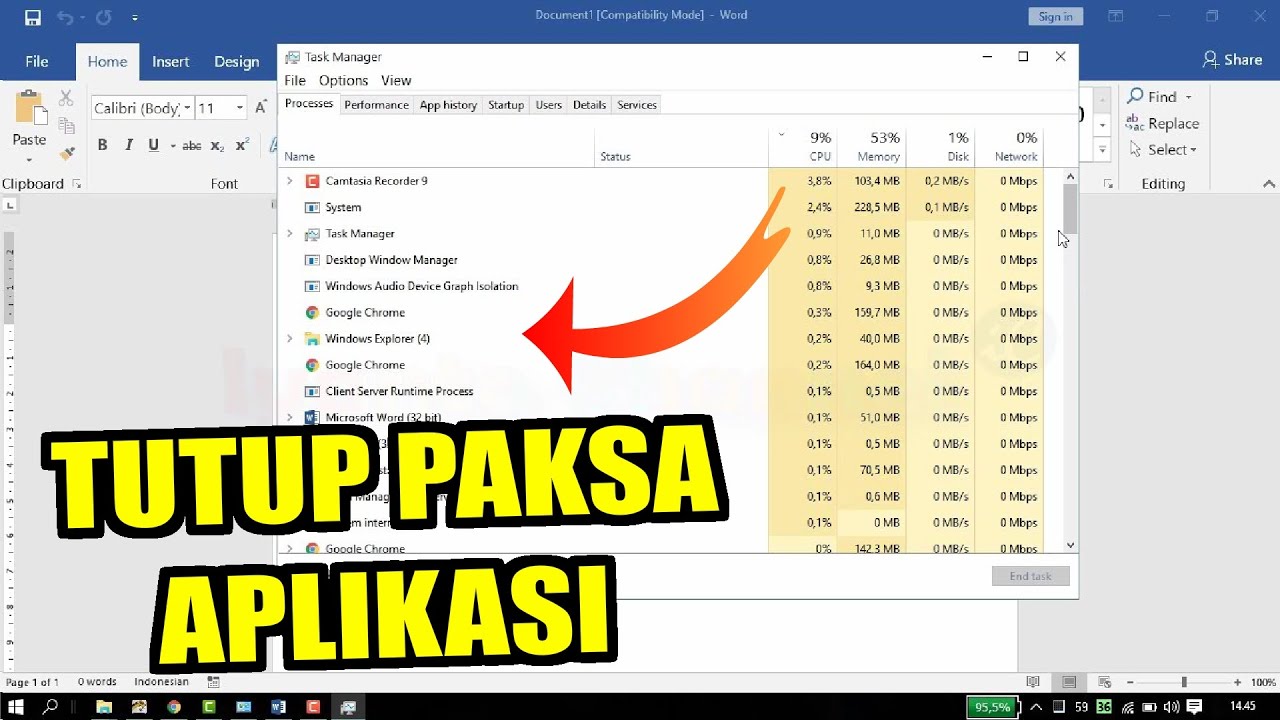Screen dimensions: 1280x720
Task: Select Windows Audio Device Graph Isolation process
Action: tap(662, 286)
